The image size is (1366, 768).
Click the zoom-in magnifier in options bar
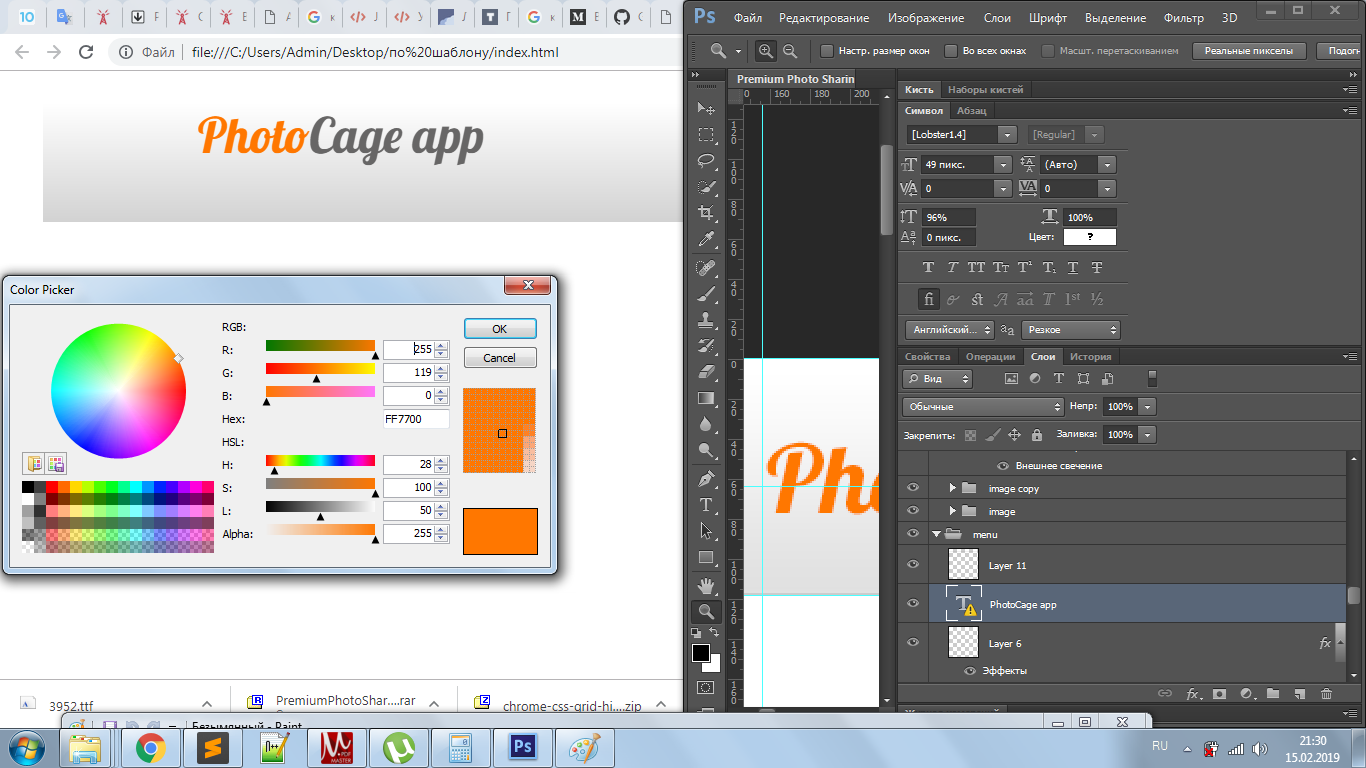click(766, 51)
